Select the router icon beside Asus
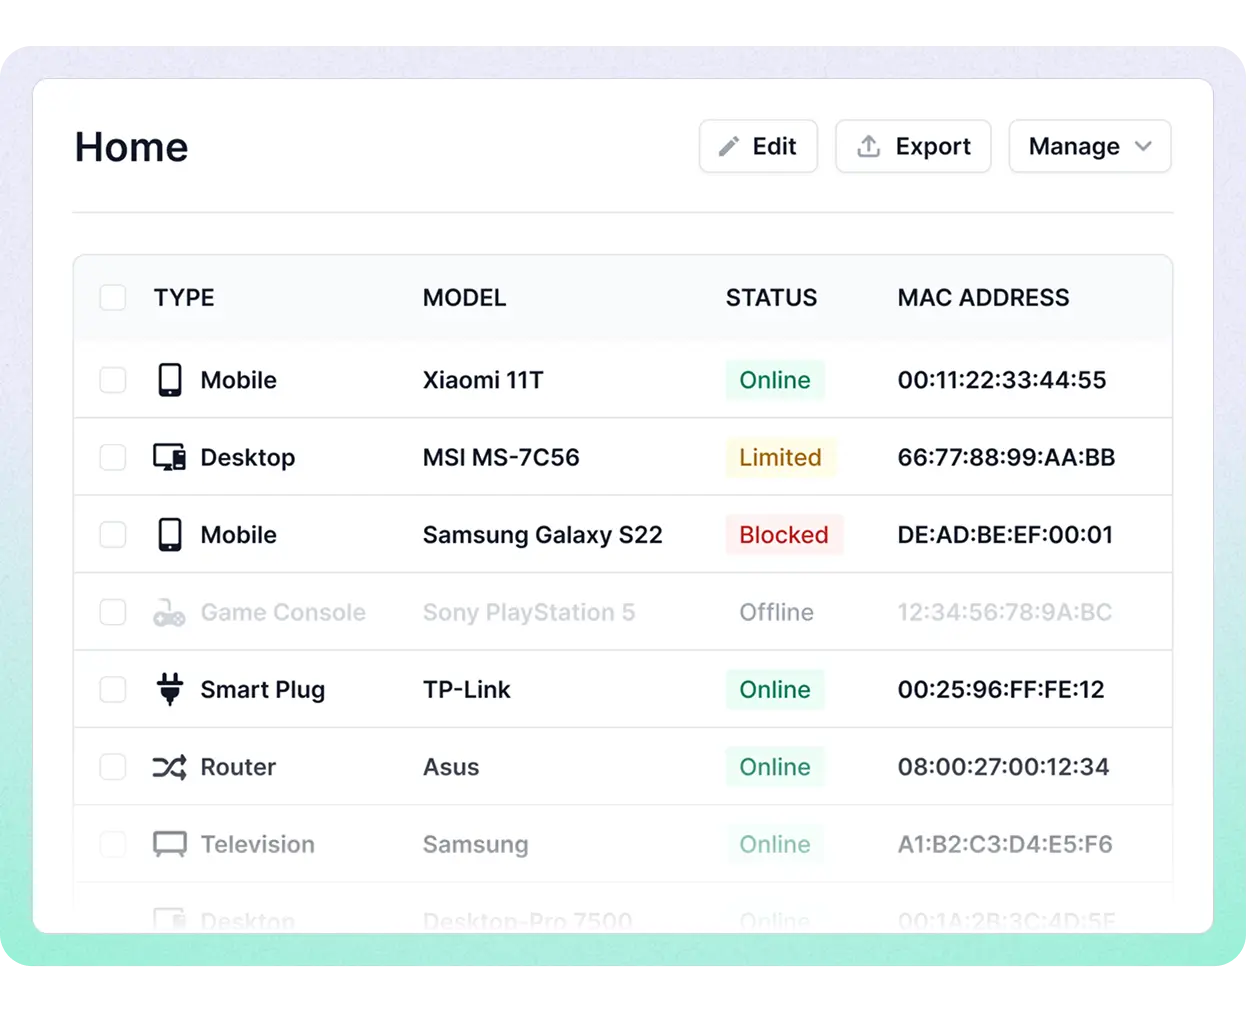This screenshot has height=1012, width=1248. click(170, 767)
